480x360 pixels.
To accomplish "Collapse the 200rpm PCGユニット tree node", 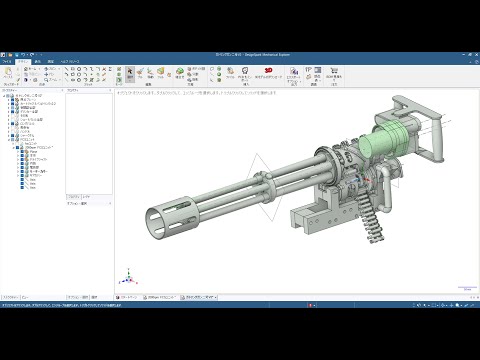I will [x=13, y=147].
